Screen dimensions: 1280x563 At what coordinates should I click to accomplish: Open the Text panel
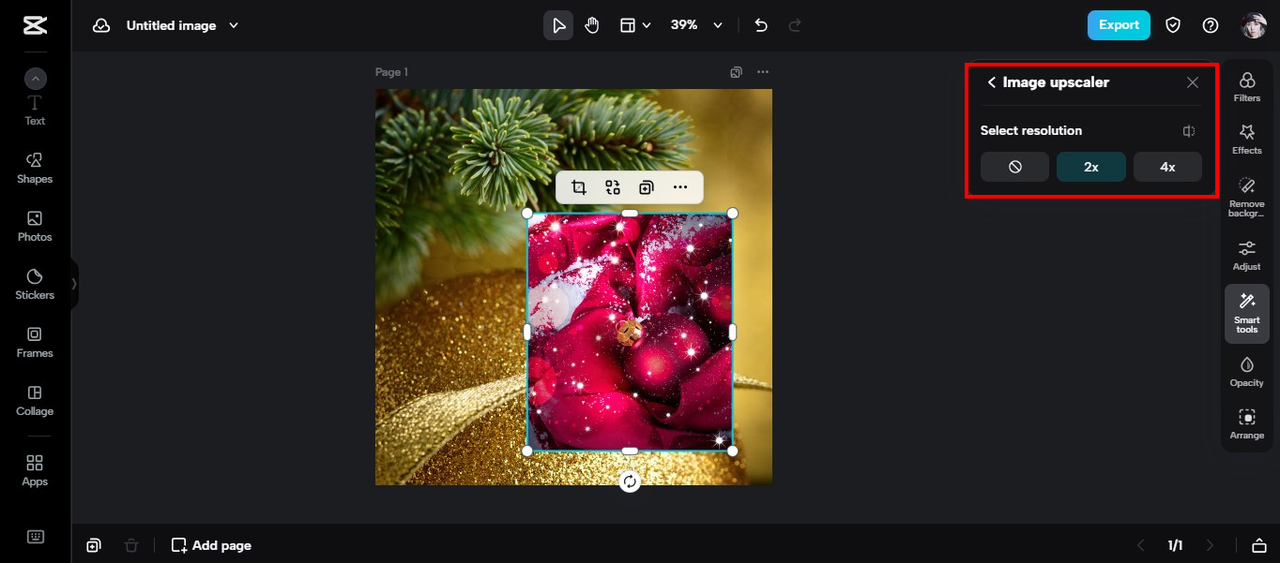pos(35,110)
